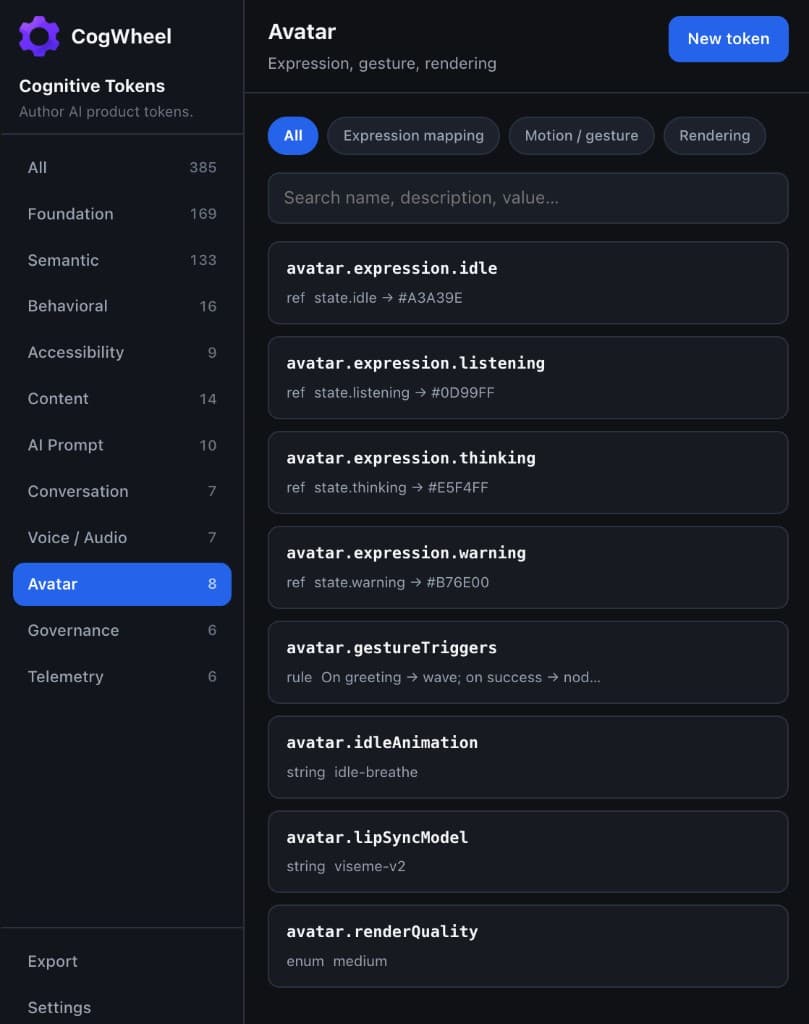Click the Cognitive Tokens heading

(92, 86)
